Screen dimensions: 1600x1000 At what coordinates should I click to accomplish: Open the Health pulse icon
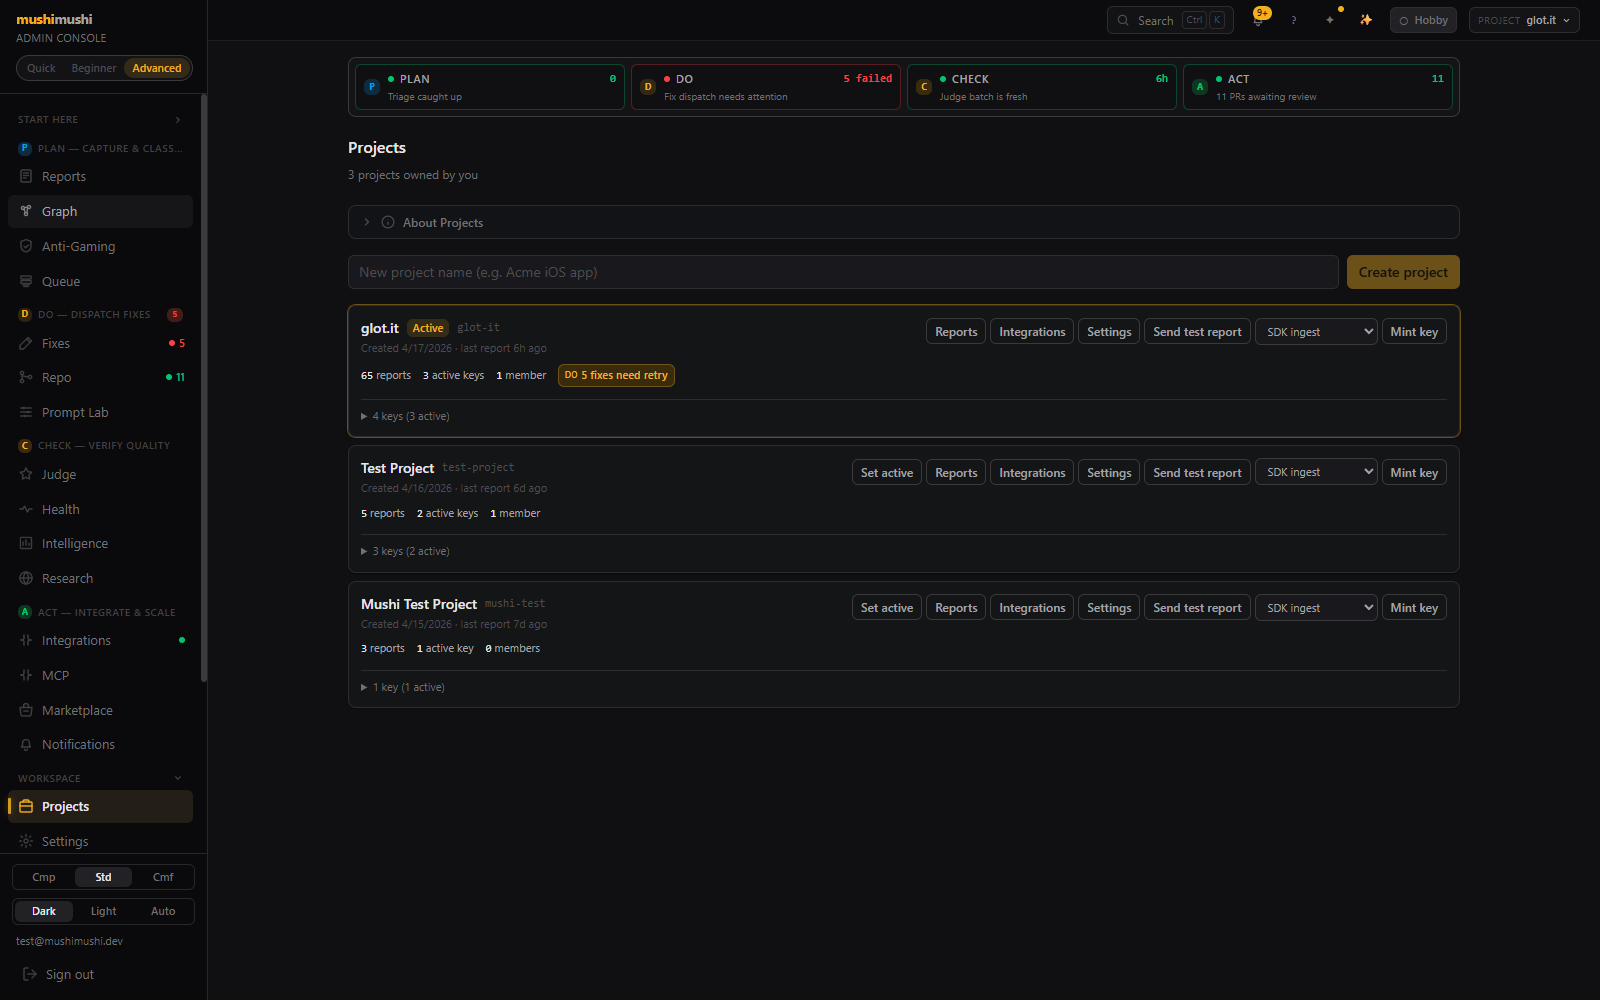coord(26,509)
